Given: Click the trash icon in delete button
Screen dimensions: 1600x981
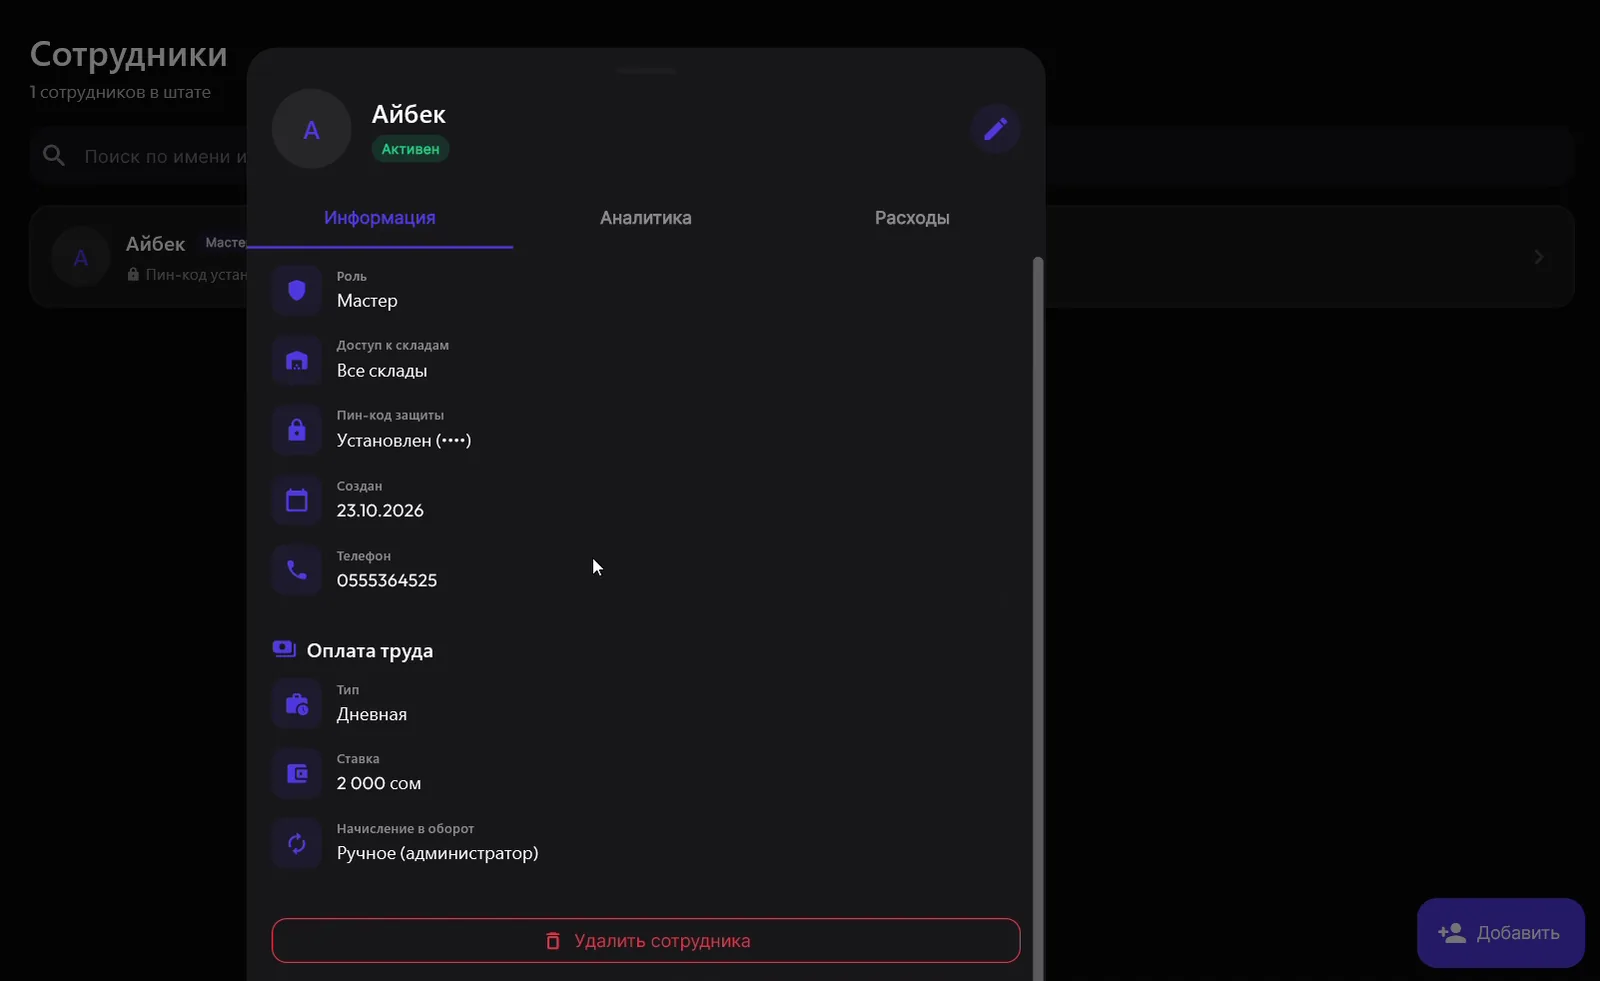Looking at the screenshot, I should (x=553, y=941).
